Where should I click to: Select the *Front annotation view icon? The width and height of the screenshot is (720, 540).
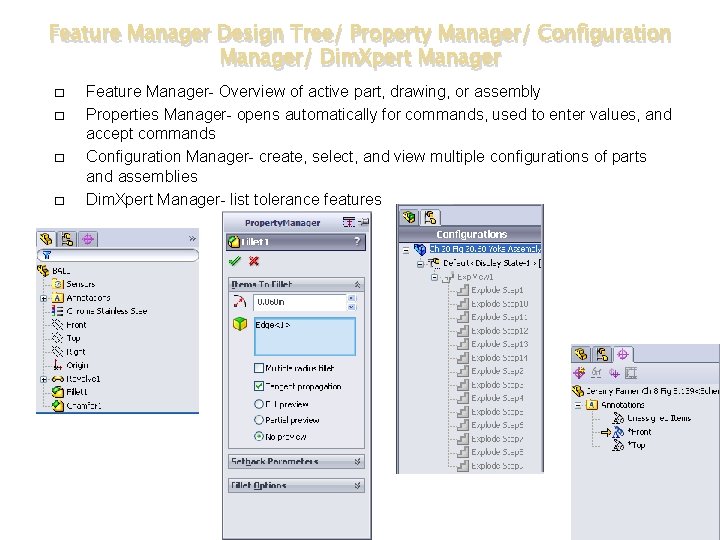click(619, 432)
